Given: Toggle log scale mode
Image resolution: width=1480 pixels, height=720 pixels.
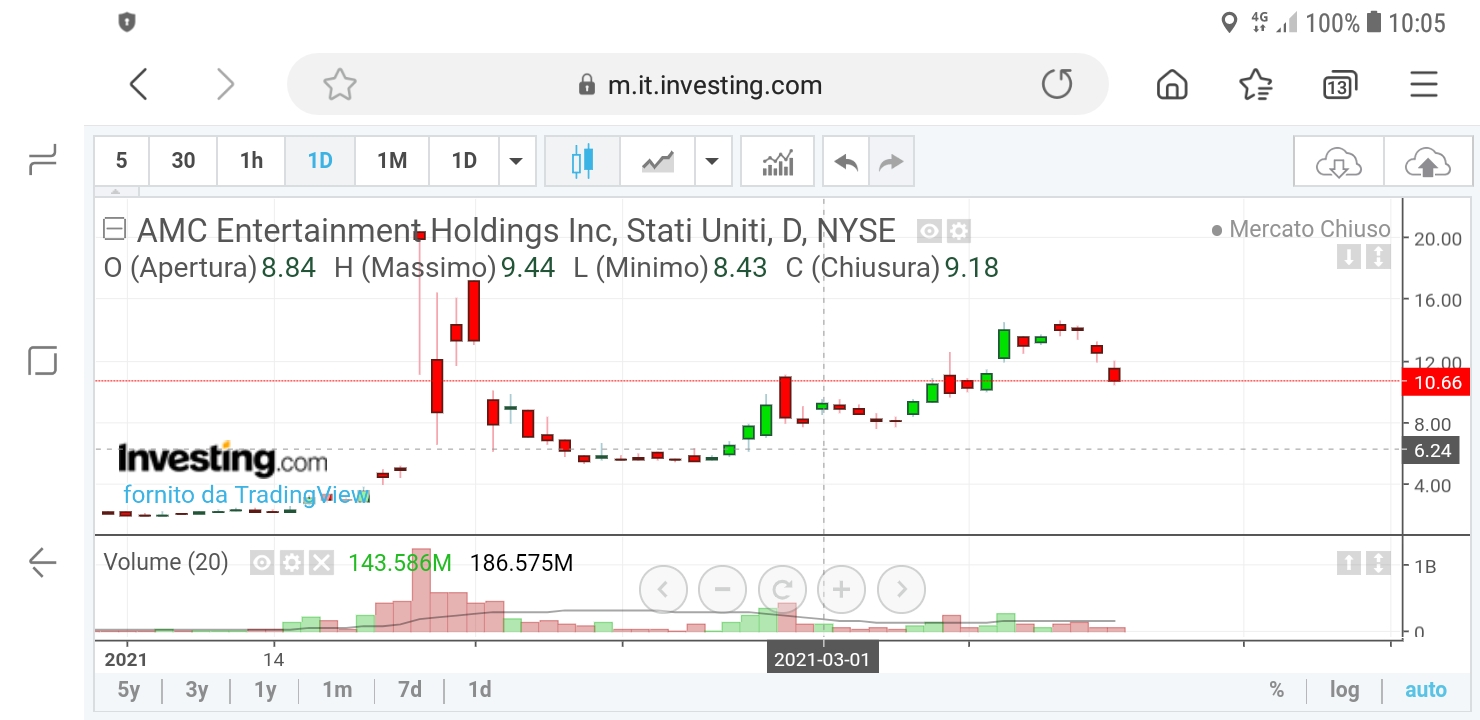Looking at the screenshot, I should tap(1344, 690).
